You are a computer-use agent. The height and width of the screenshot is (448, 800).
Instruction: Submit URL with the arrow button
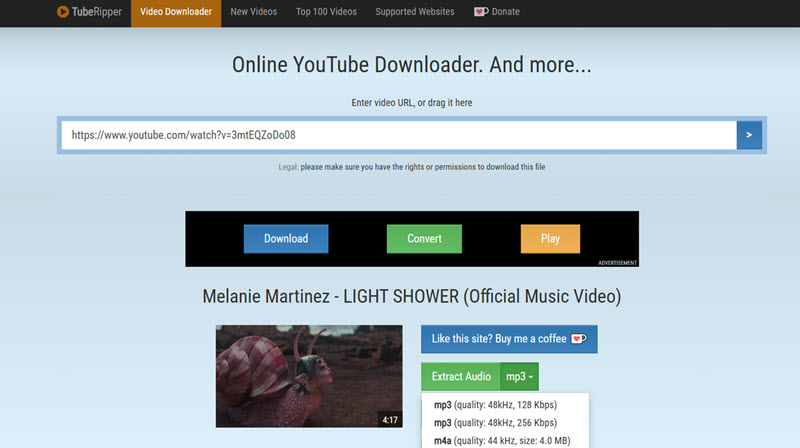pos(749,135)
